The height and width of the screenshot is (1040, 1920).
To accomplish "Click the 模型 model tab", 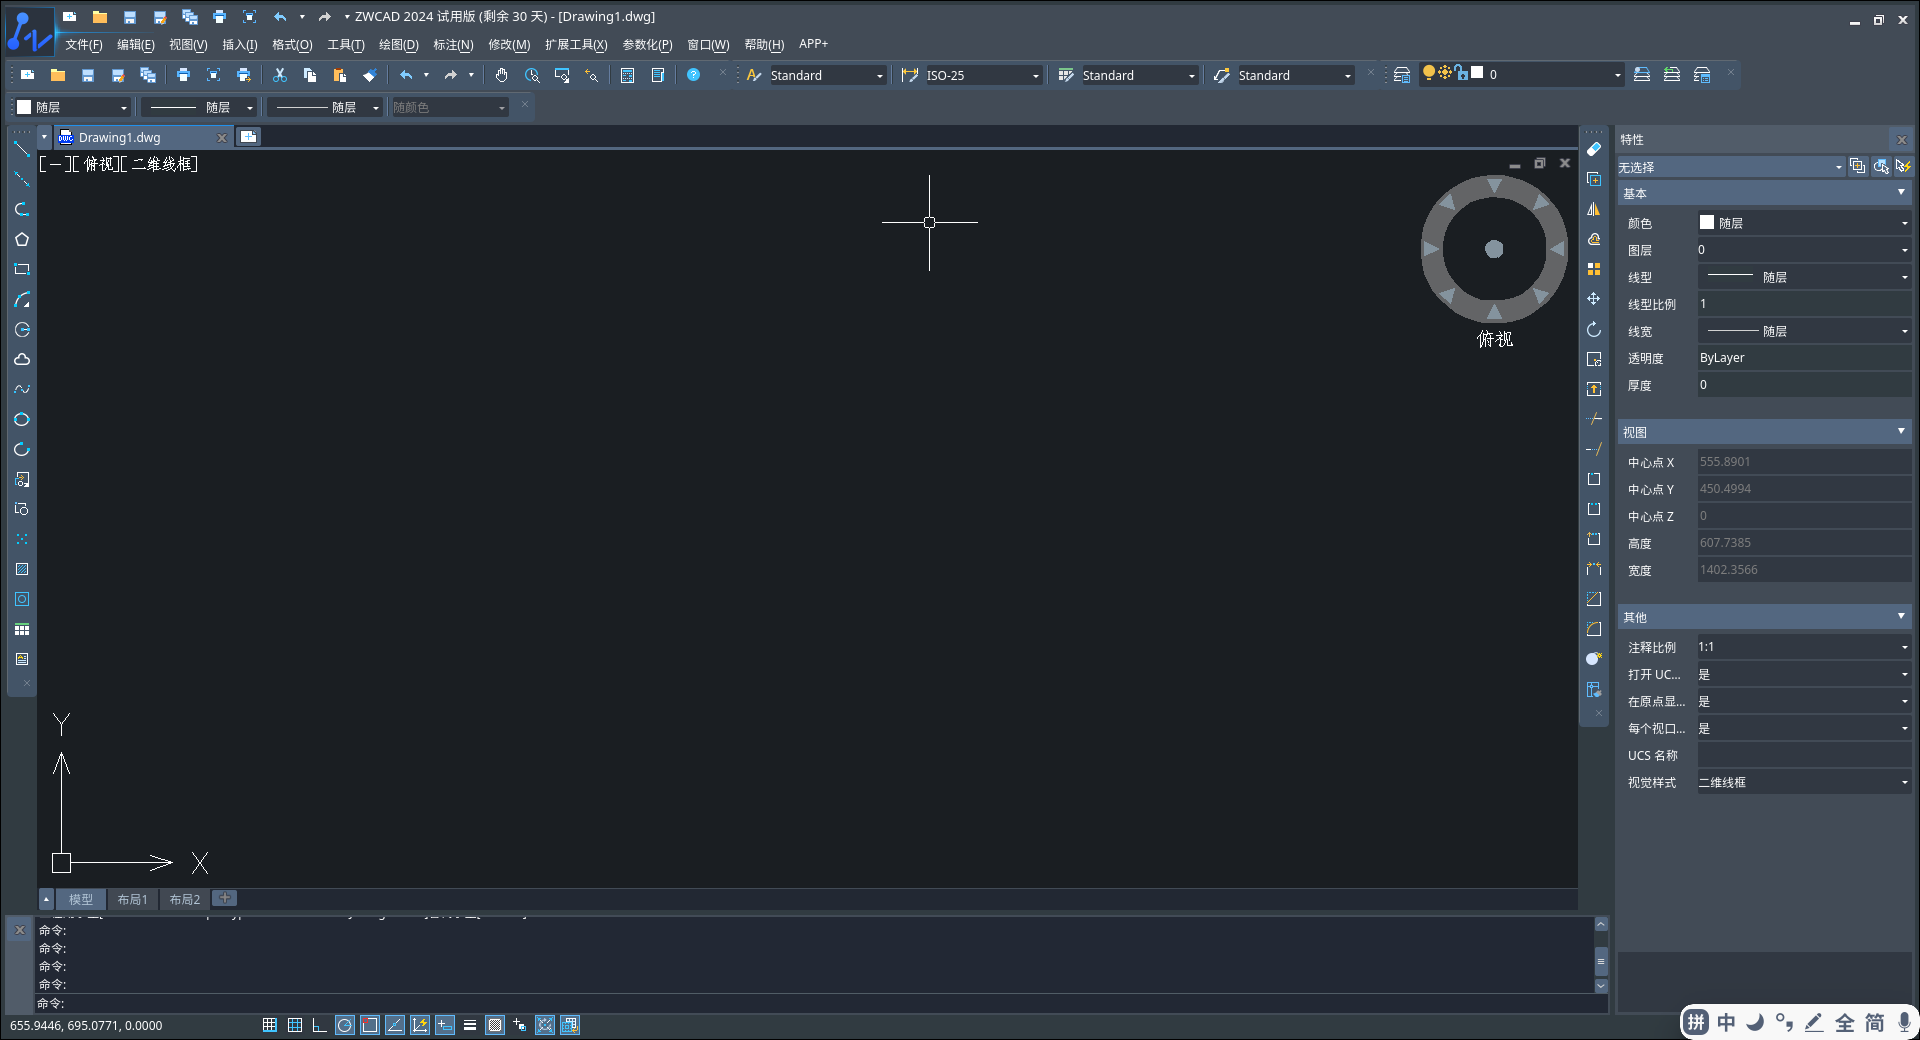I will coord(81,899).
